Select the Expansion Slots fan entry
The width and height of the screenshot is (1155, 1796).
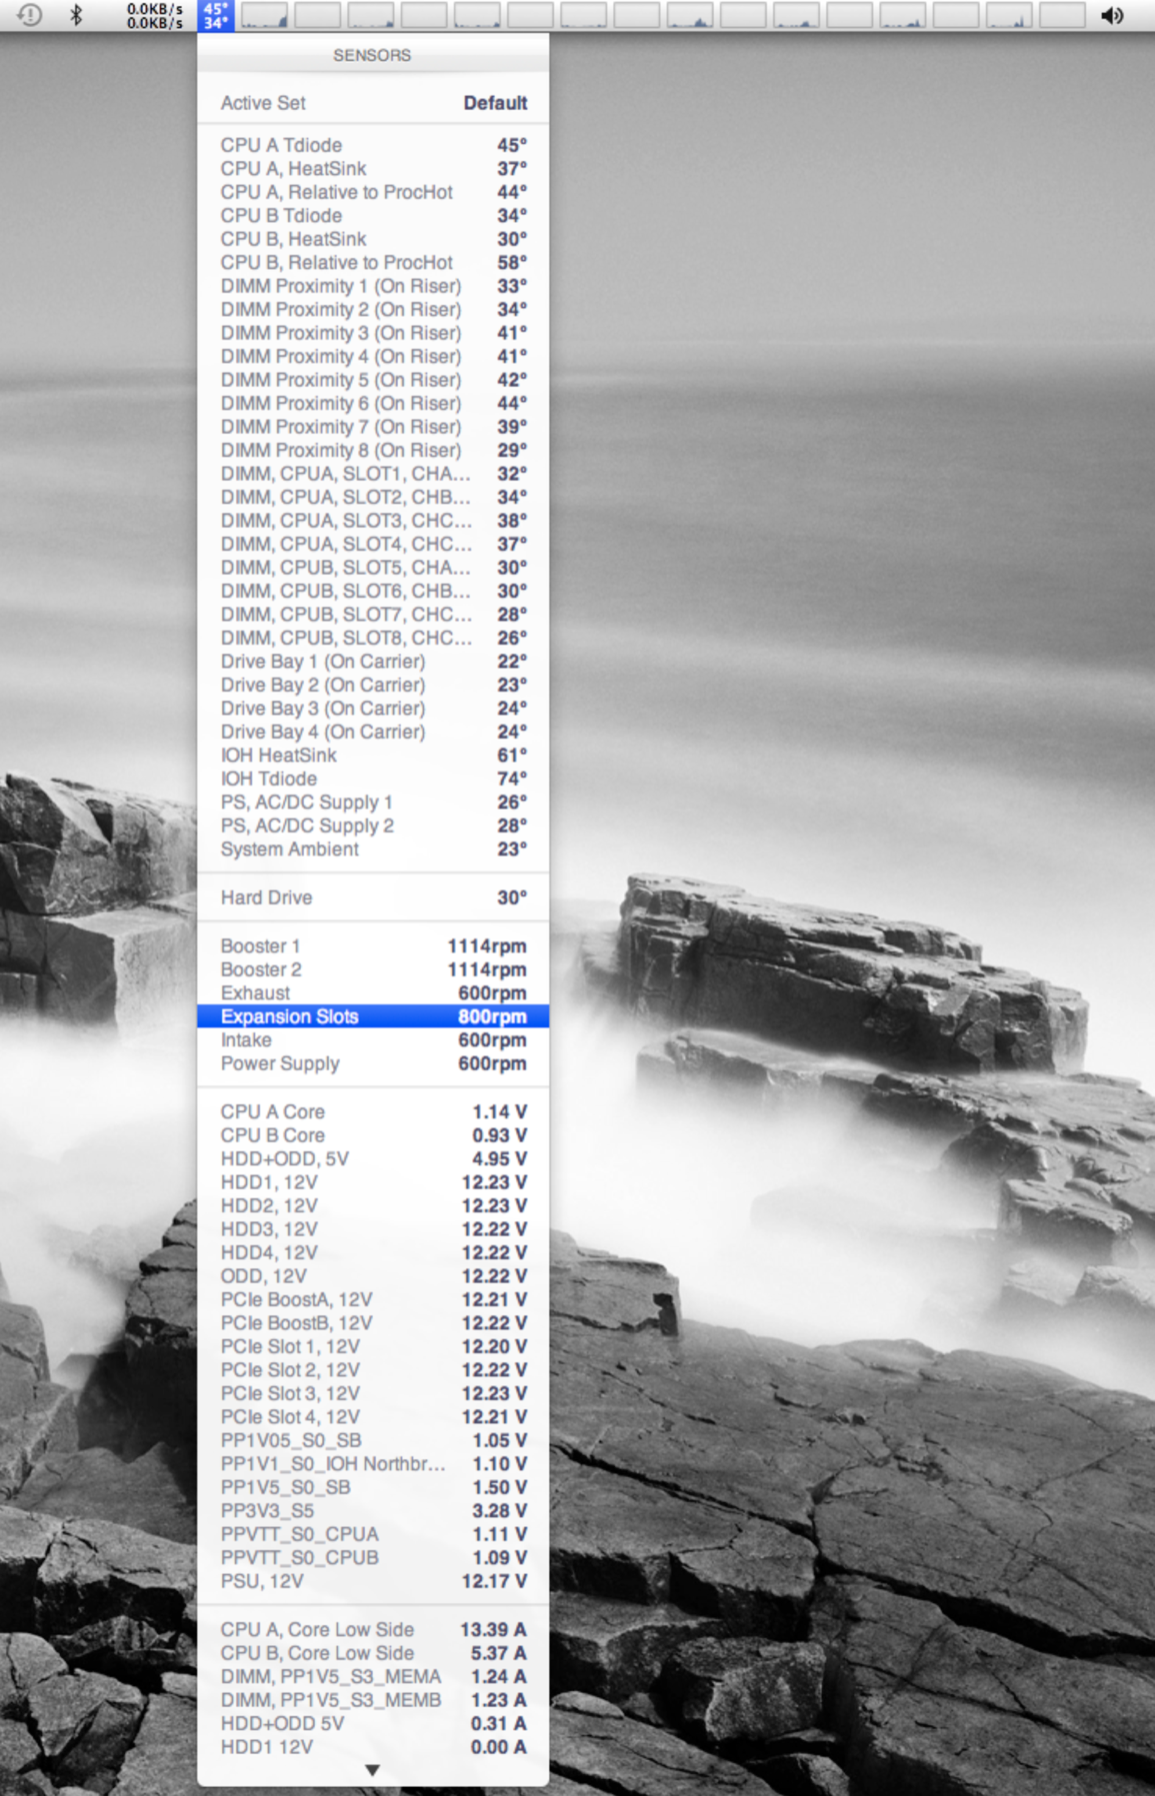point(373,1017)
